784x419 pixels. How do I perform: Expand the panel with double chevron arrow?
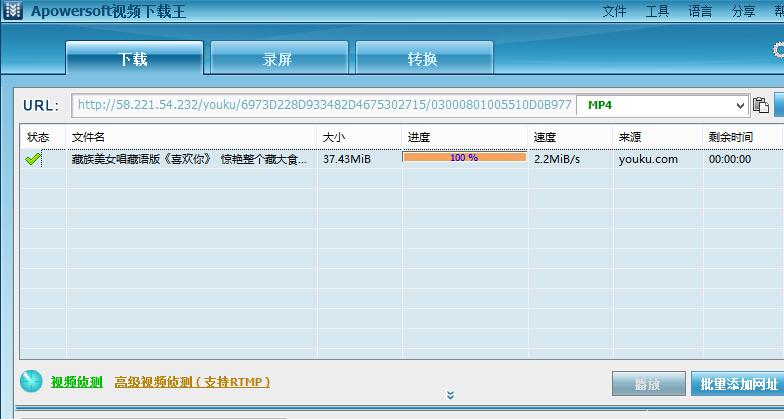click(450, 395)
